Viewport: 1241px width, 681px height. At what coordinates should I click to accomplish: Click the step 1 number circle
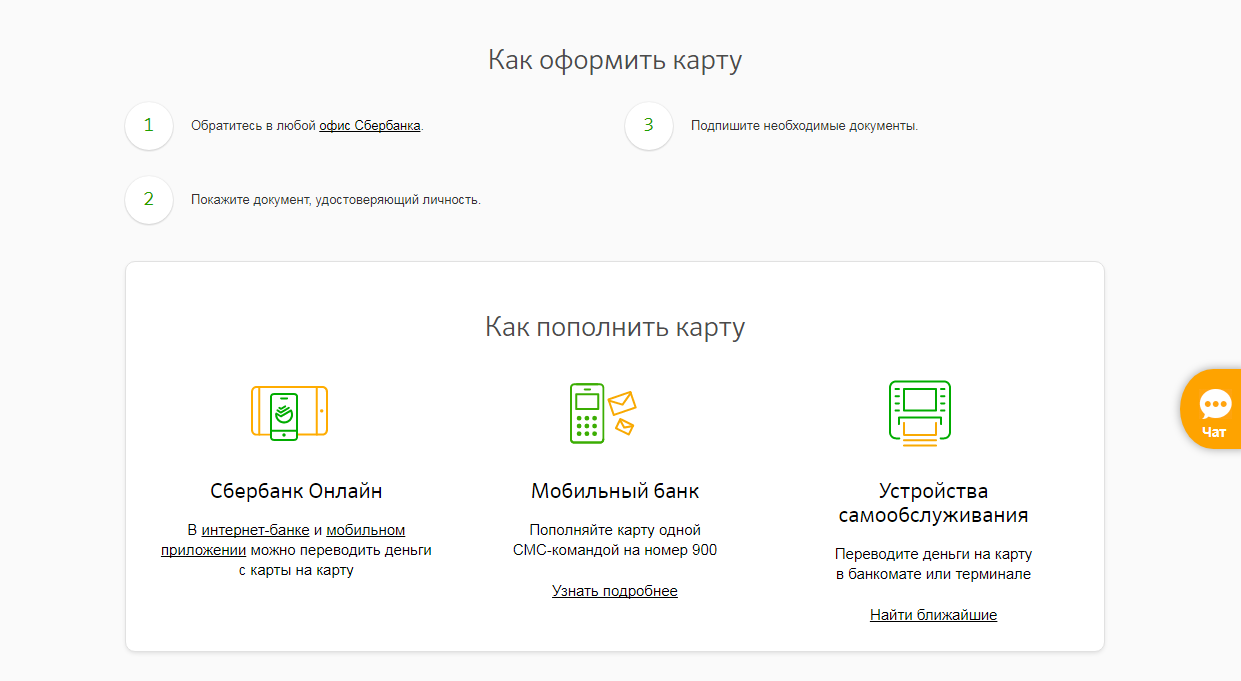click(x=149, y=126)
